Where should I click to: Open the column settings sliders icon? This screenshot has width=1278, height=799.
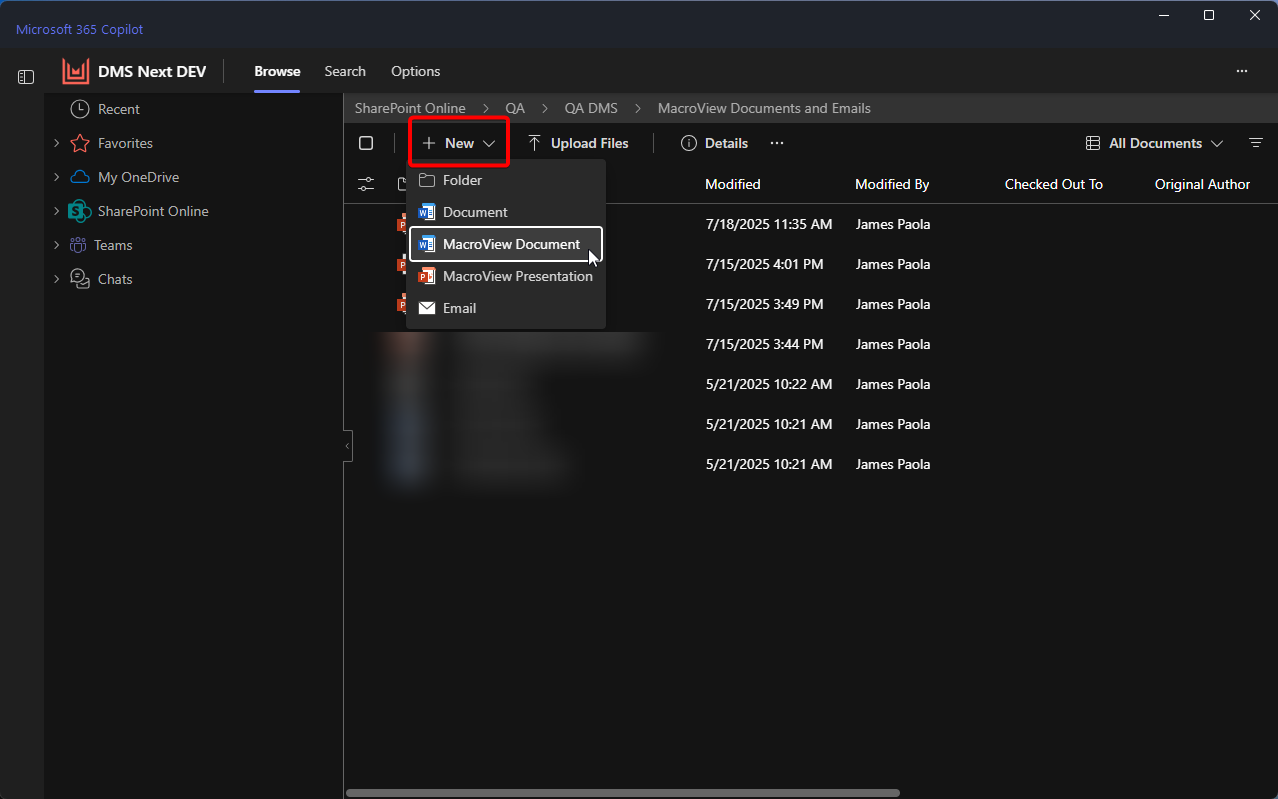click(x=366, y=184)
